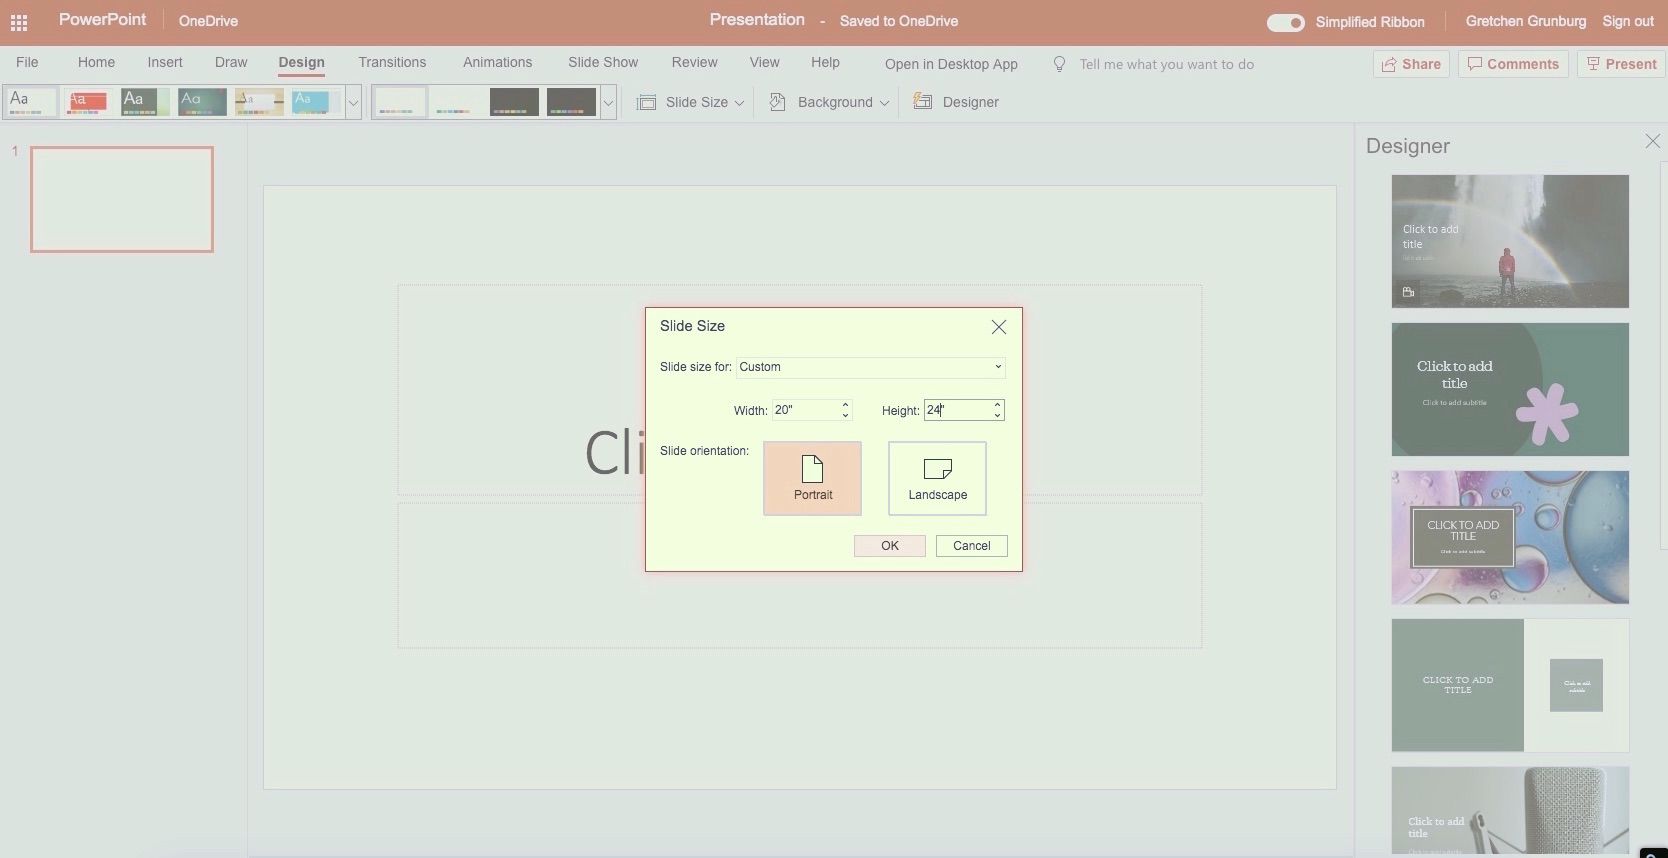Screen dimensions: 1668x858
Task: Close the Slide Size dialog
Action: tap(998, 327)
